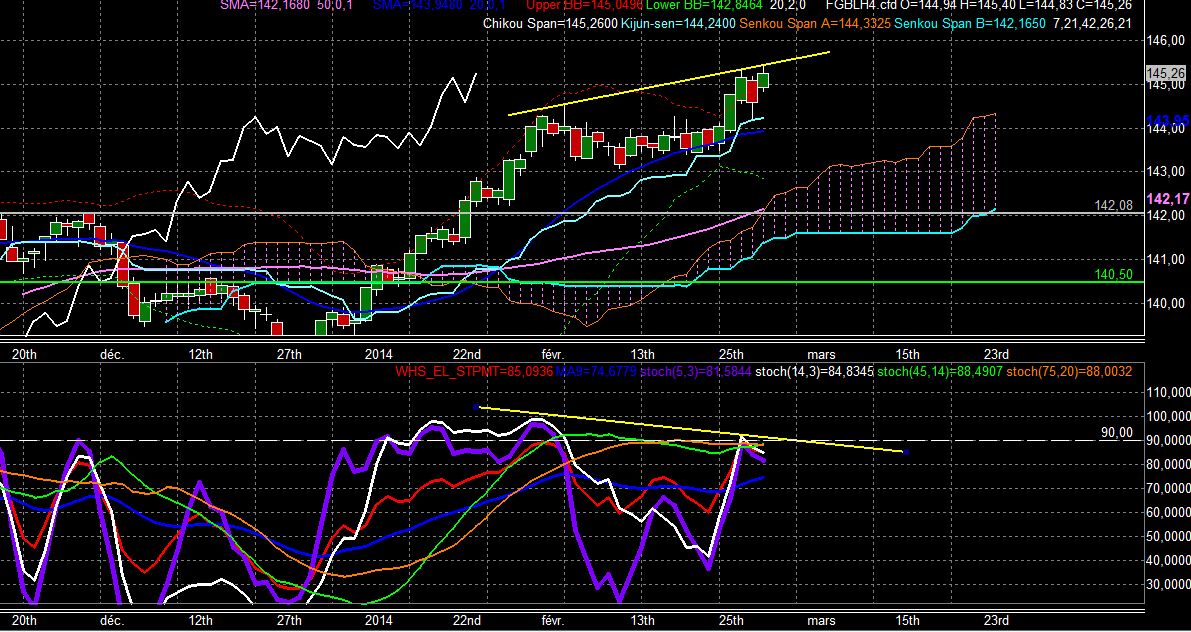The width and height of the screenshot is (1191, 632).
Task: Click '23rd' on the stochastic panel date axis
Action: point(996,621)
